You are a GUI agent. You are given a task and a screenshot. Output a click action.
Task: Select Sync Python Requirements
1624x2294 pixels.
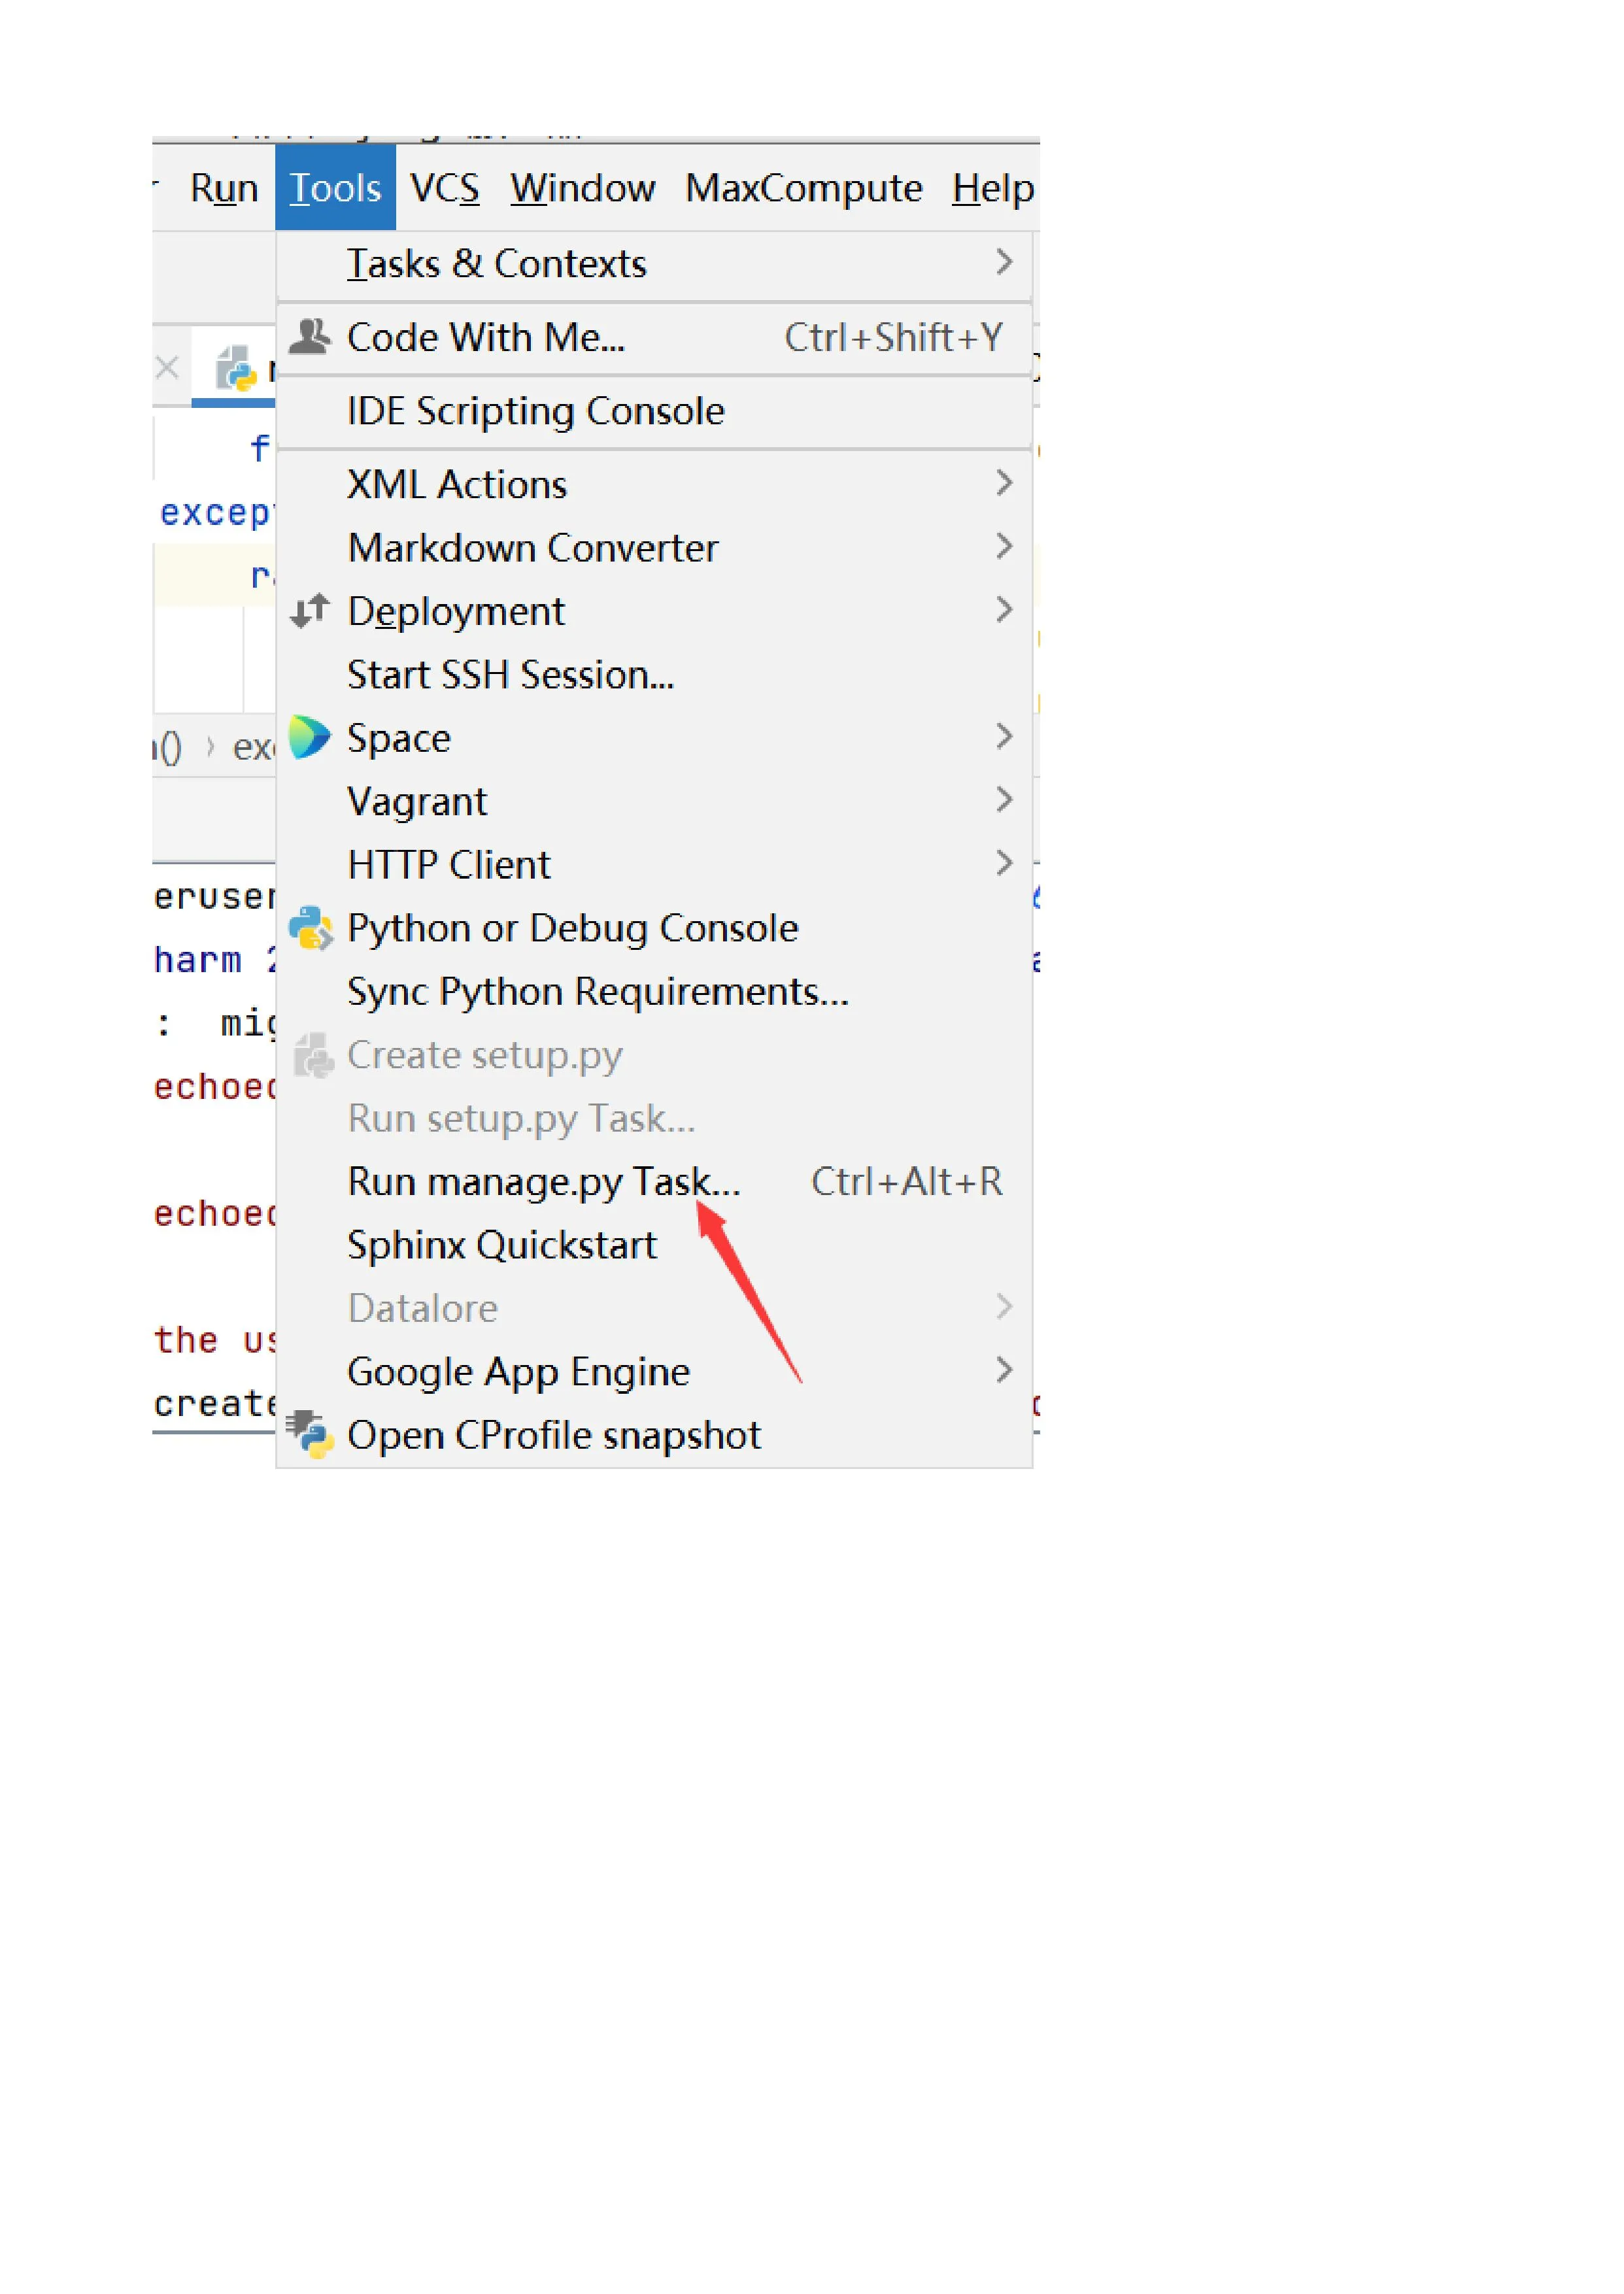(597, 992)
